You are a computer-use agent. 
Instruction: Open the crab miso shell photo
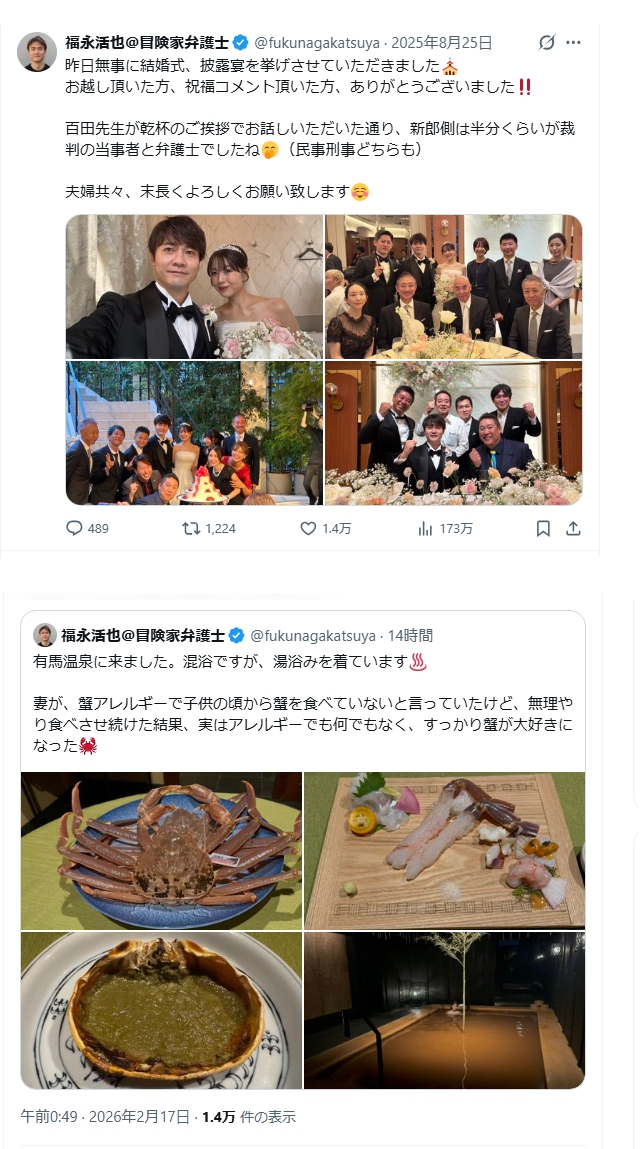(x=161, y=1011)
